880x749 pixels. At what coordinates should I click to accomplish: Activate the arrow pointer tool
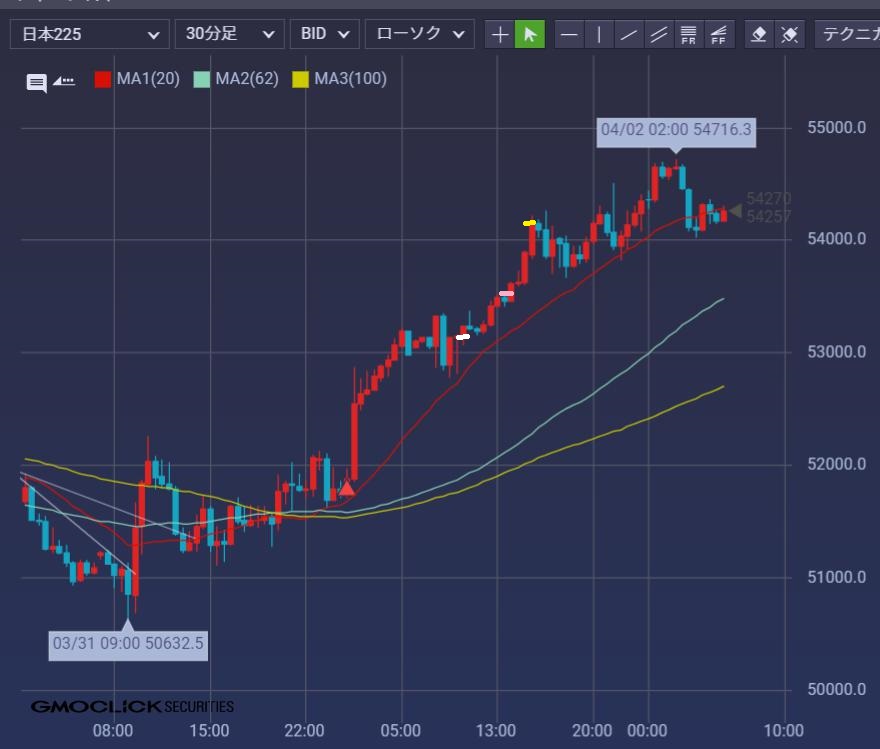coord(530,35)
